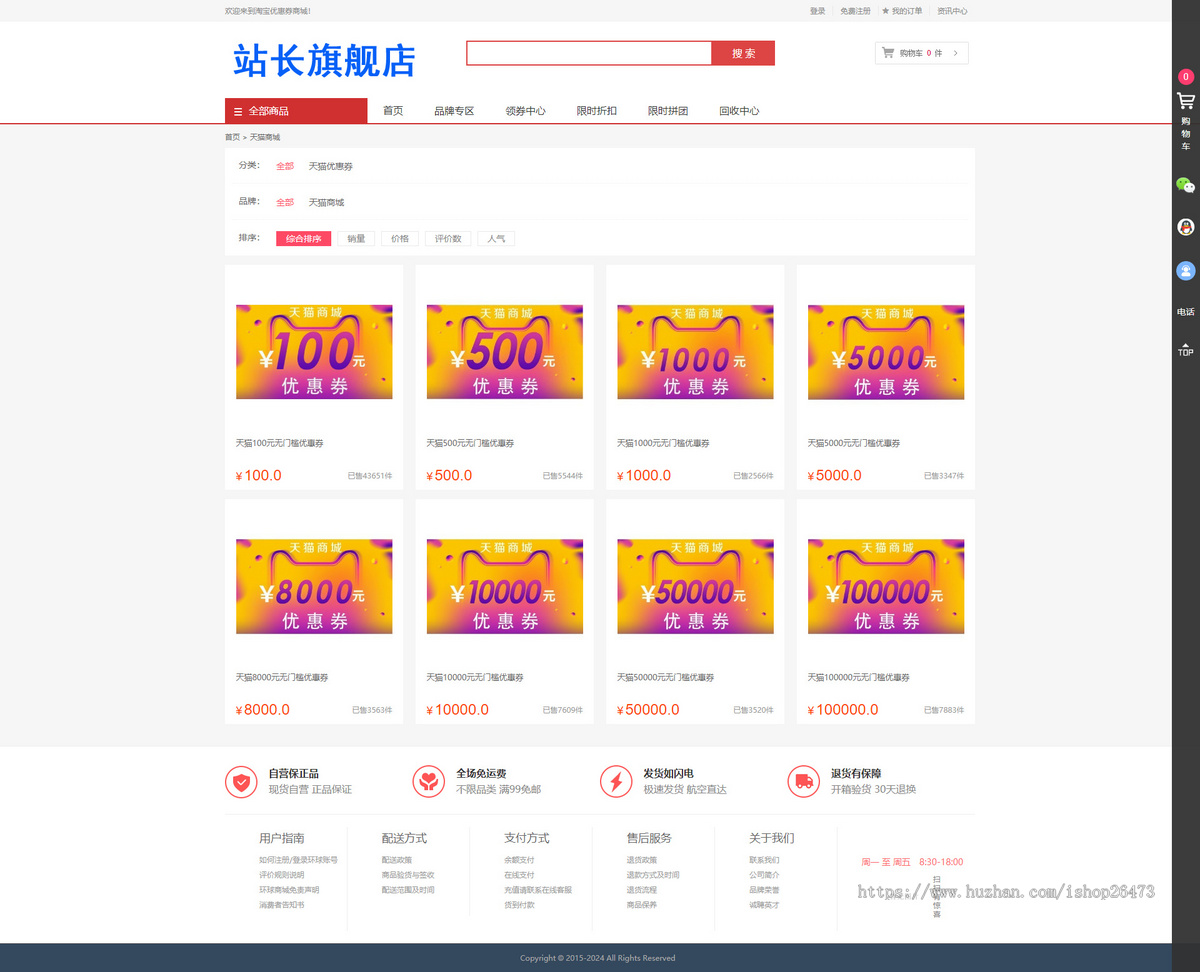The height and width of the screenshot is (972, 1200).
Task: Click the 站长旗舰店 store logo
Action: click(x=324, y=61)
